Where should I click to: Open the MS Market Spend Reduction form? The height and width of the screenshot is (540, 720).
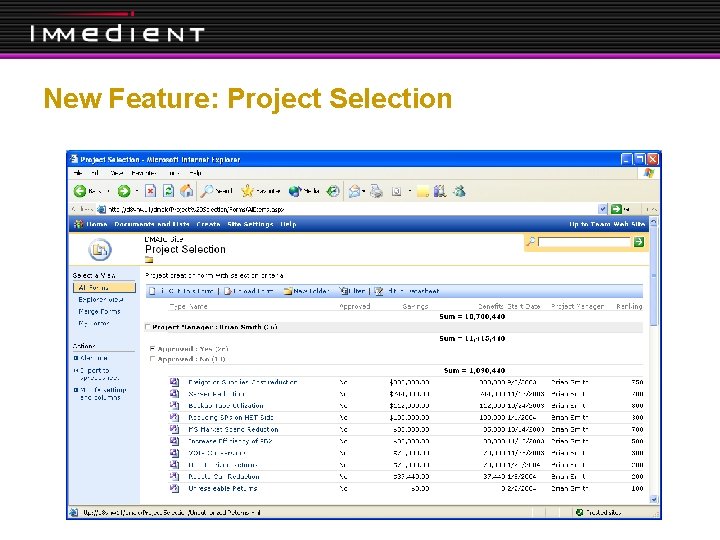pyautogui.click(x=233, y=429)
